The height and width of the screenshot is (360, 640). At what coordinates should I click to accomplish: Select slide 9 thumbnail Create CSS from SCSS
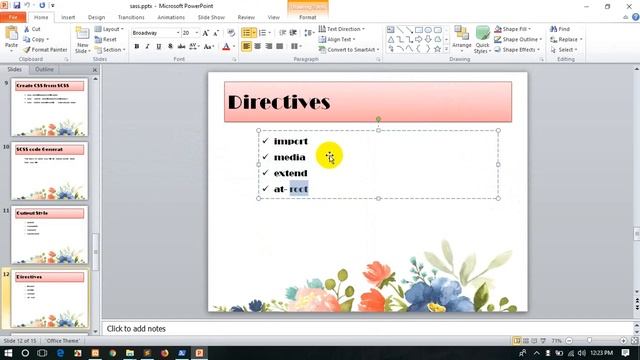[x=49, y=107]
